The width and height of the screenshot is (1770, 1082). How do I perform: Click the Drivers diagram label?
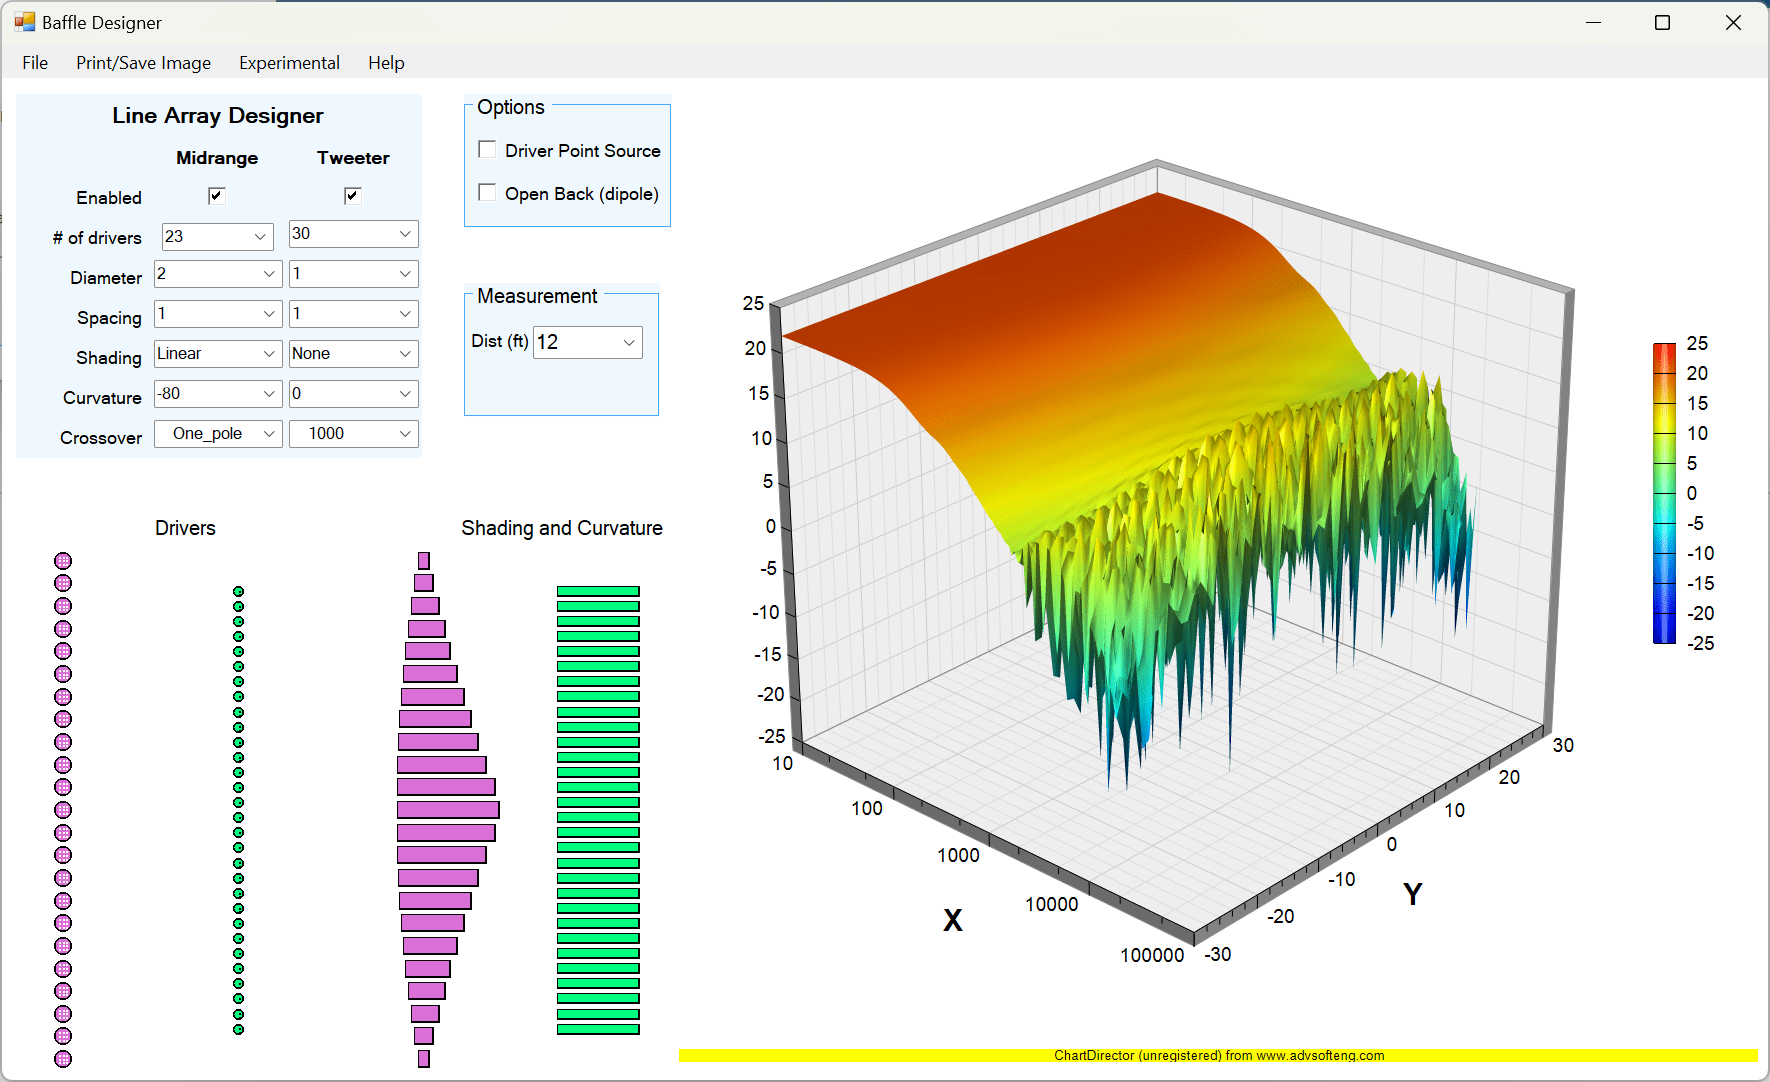coord(185,528)
